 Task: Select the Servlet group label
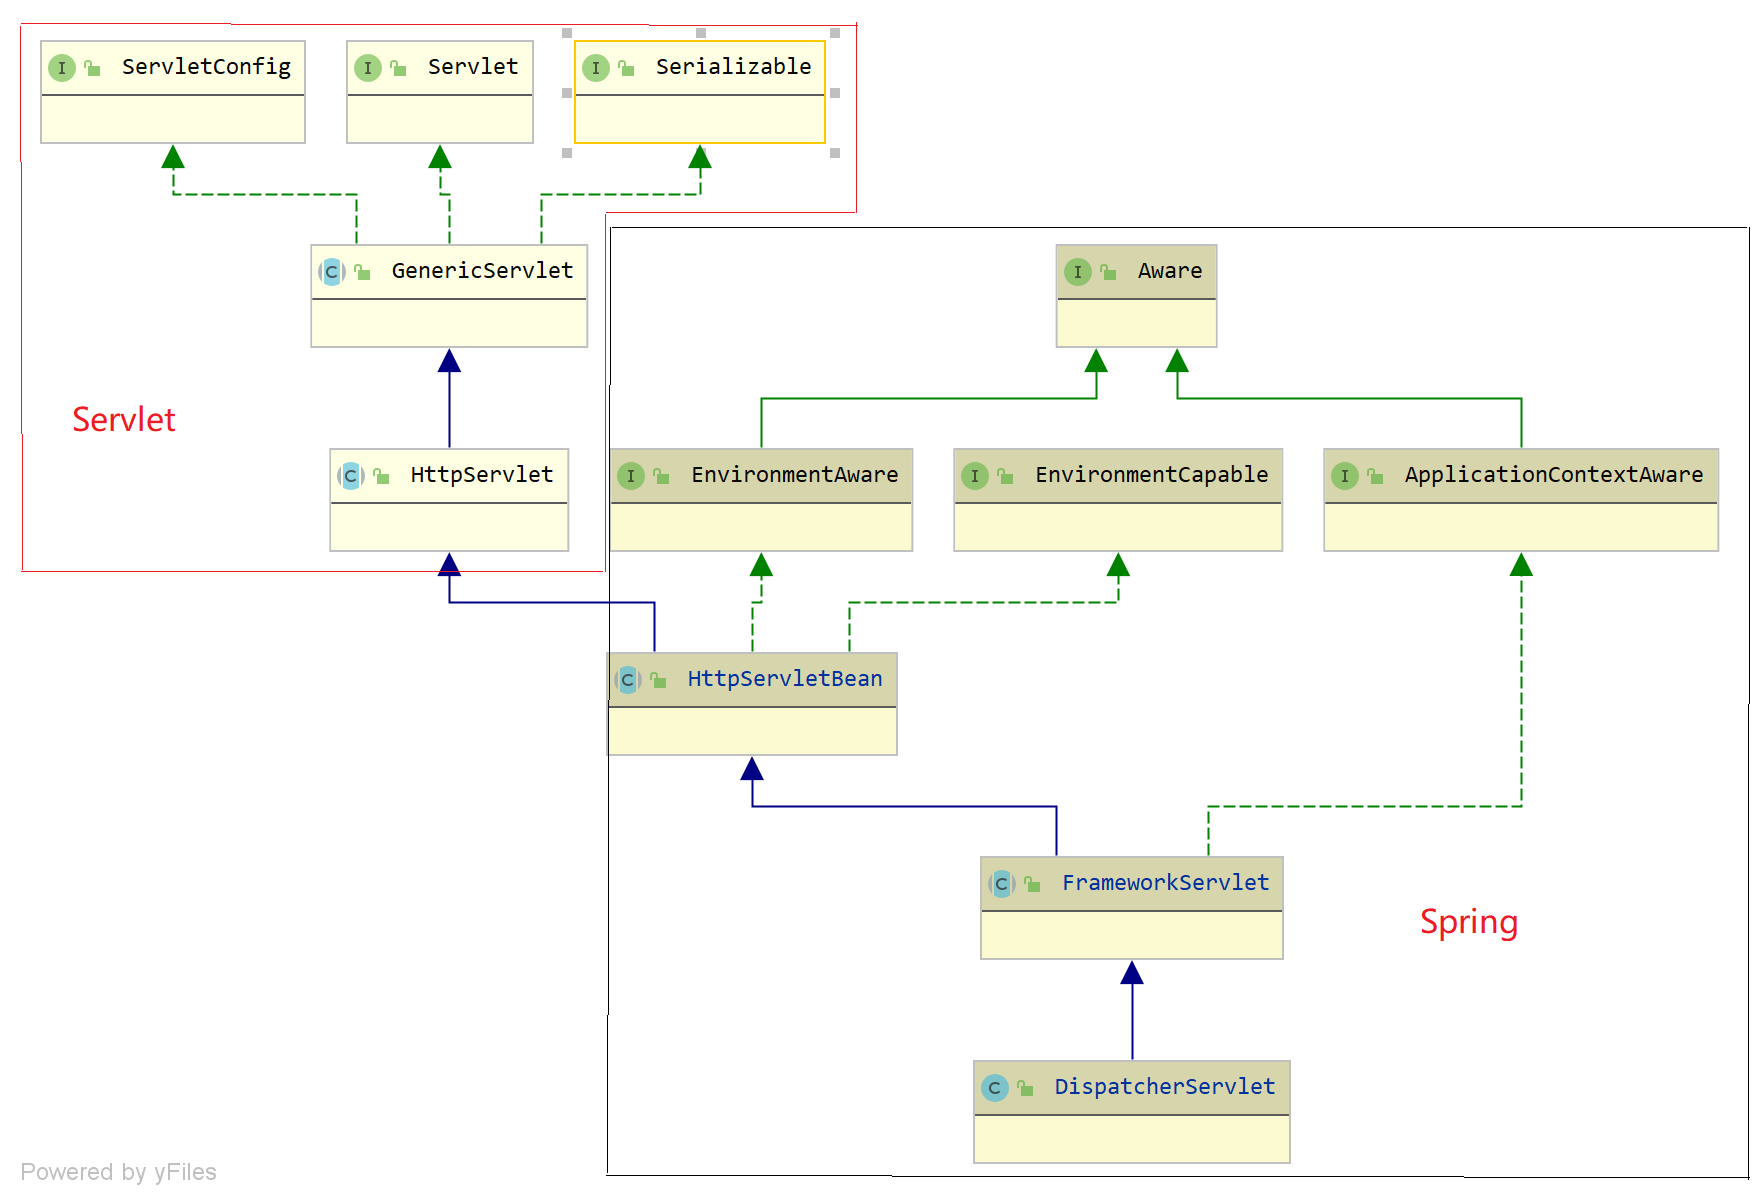[123, 420]
